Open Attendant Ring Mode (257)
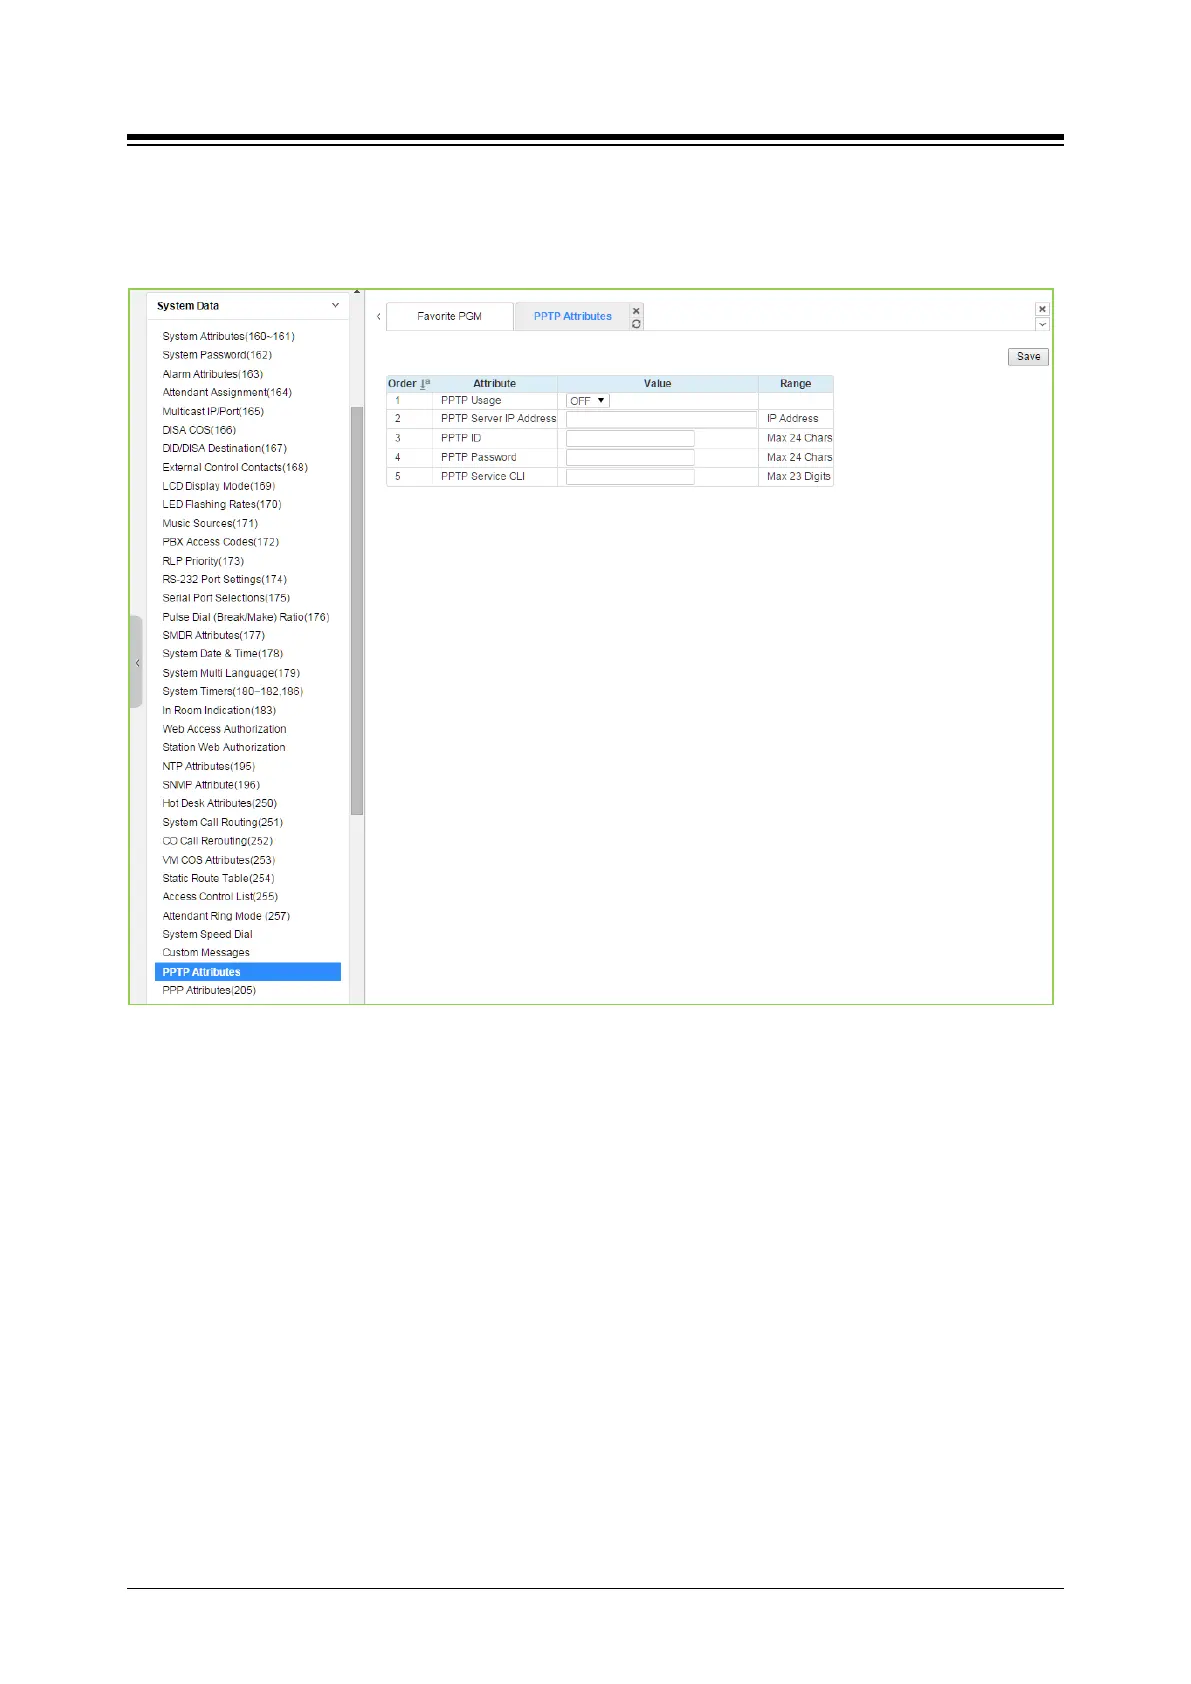1191x1684 pixels. click(226, 916)
